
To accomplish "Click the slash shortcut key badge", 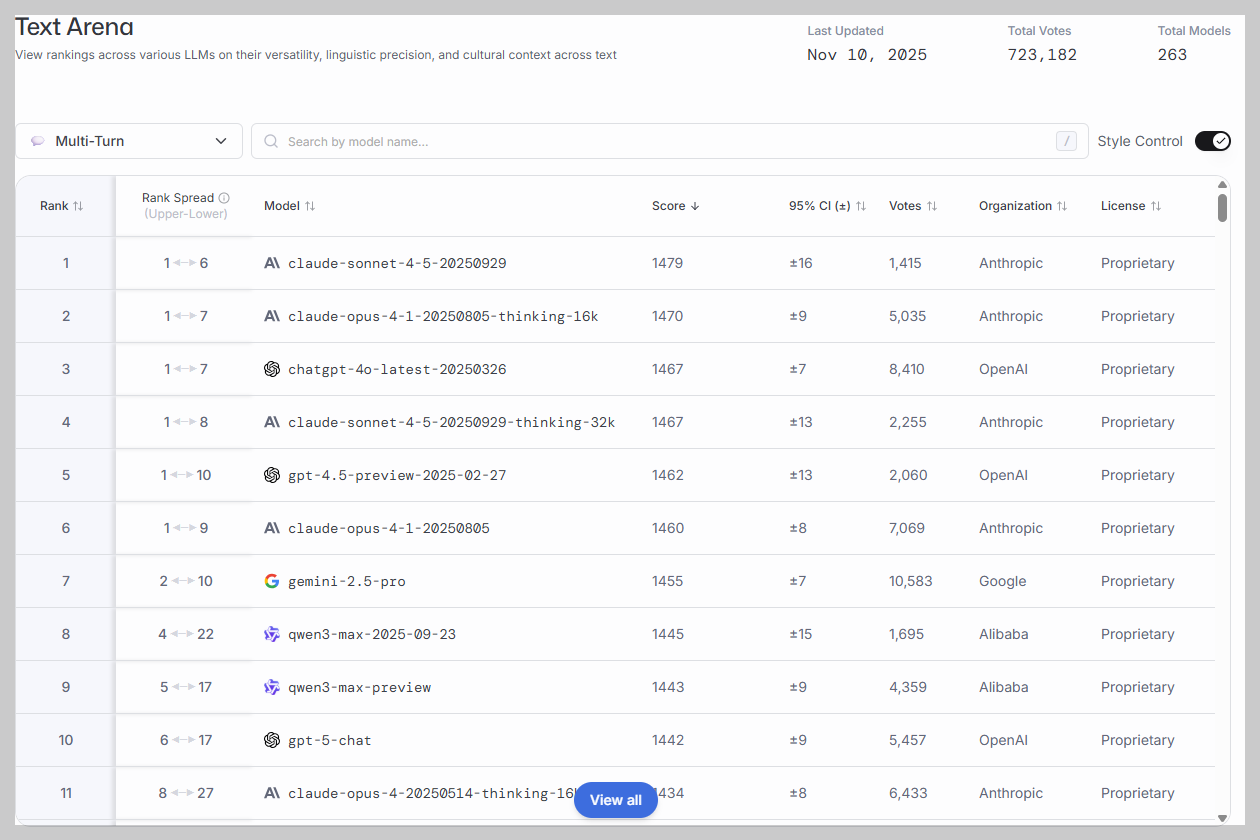I will (x=1066, y=141).
